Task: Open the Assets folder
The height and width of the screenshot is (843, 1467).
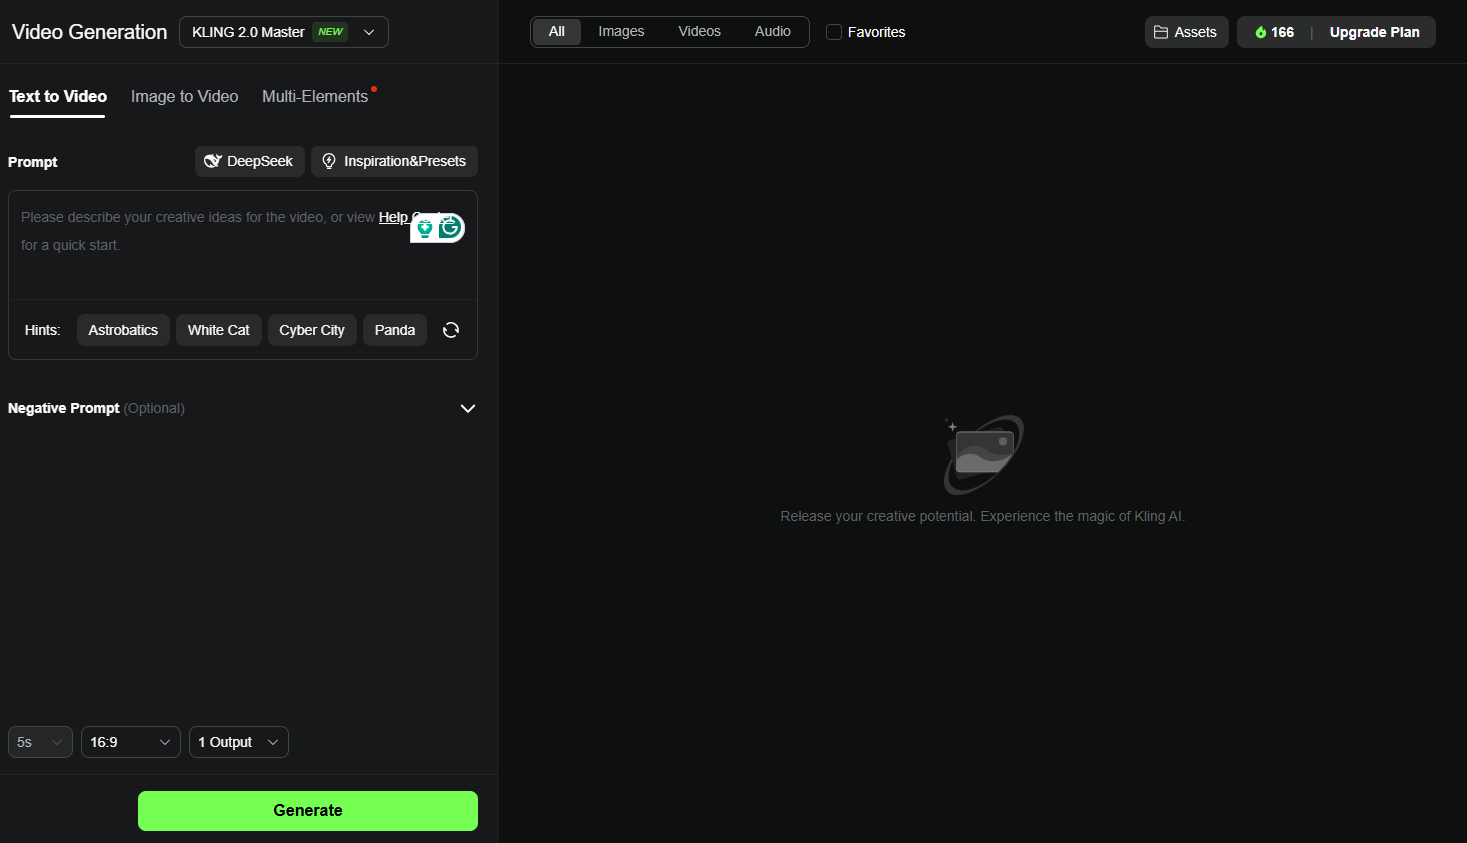Action: click(1186, 32)
